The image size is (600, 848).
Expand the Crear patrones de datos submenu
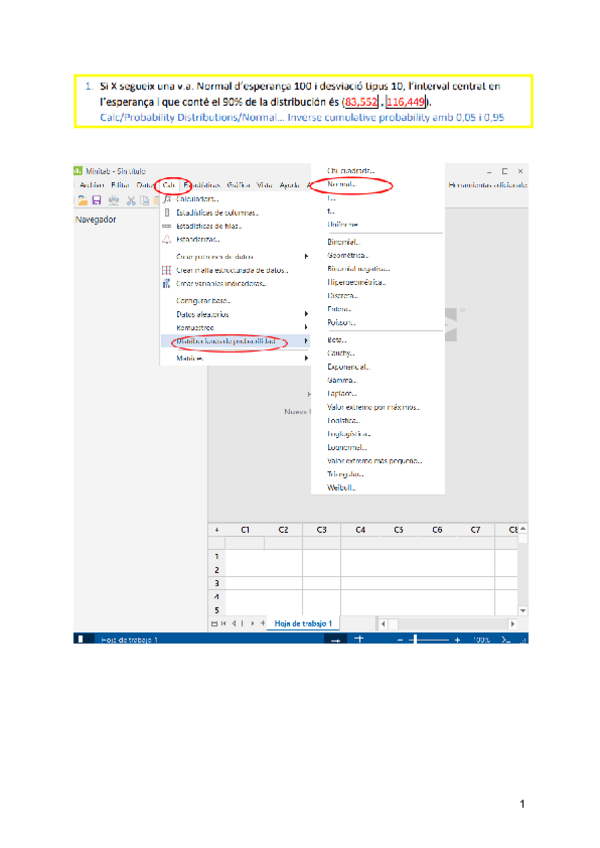[306, 256]
